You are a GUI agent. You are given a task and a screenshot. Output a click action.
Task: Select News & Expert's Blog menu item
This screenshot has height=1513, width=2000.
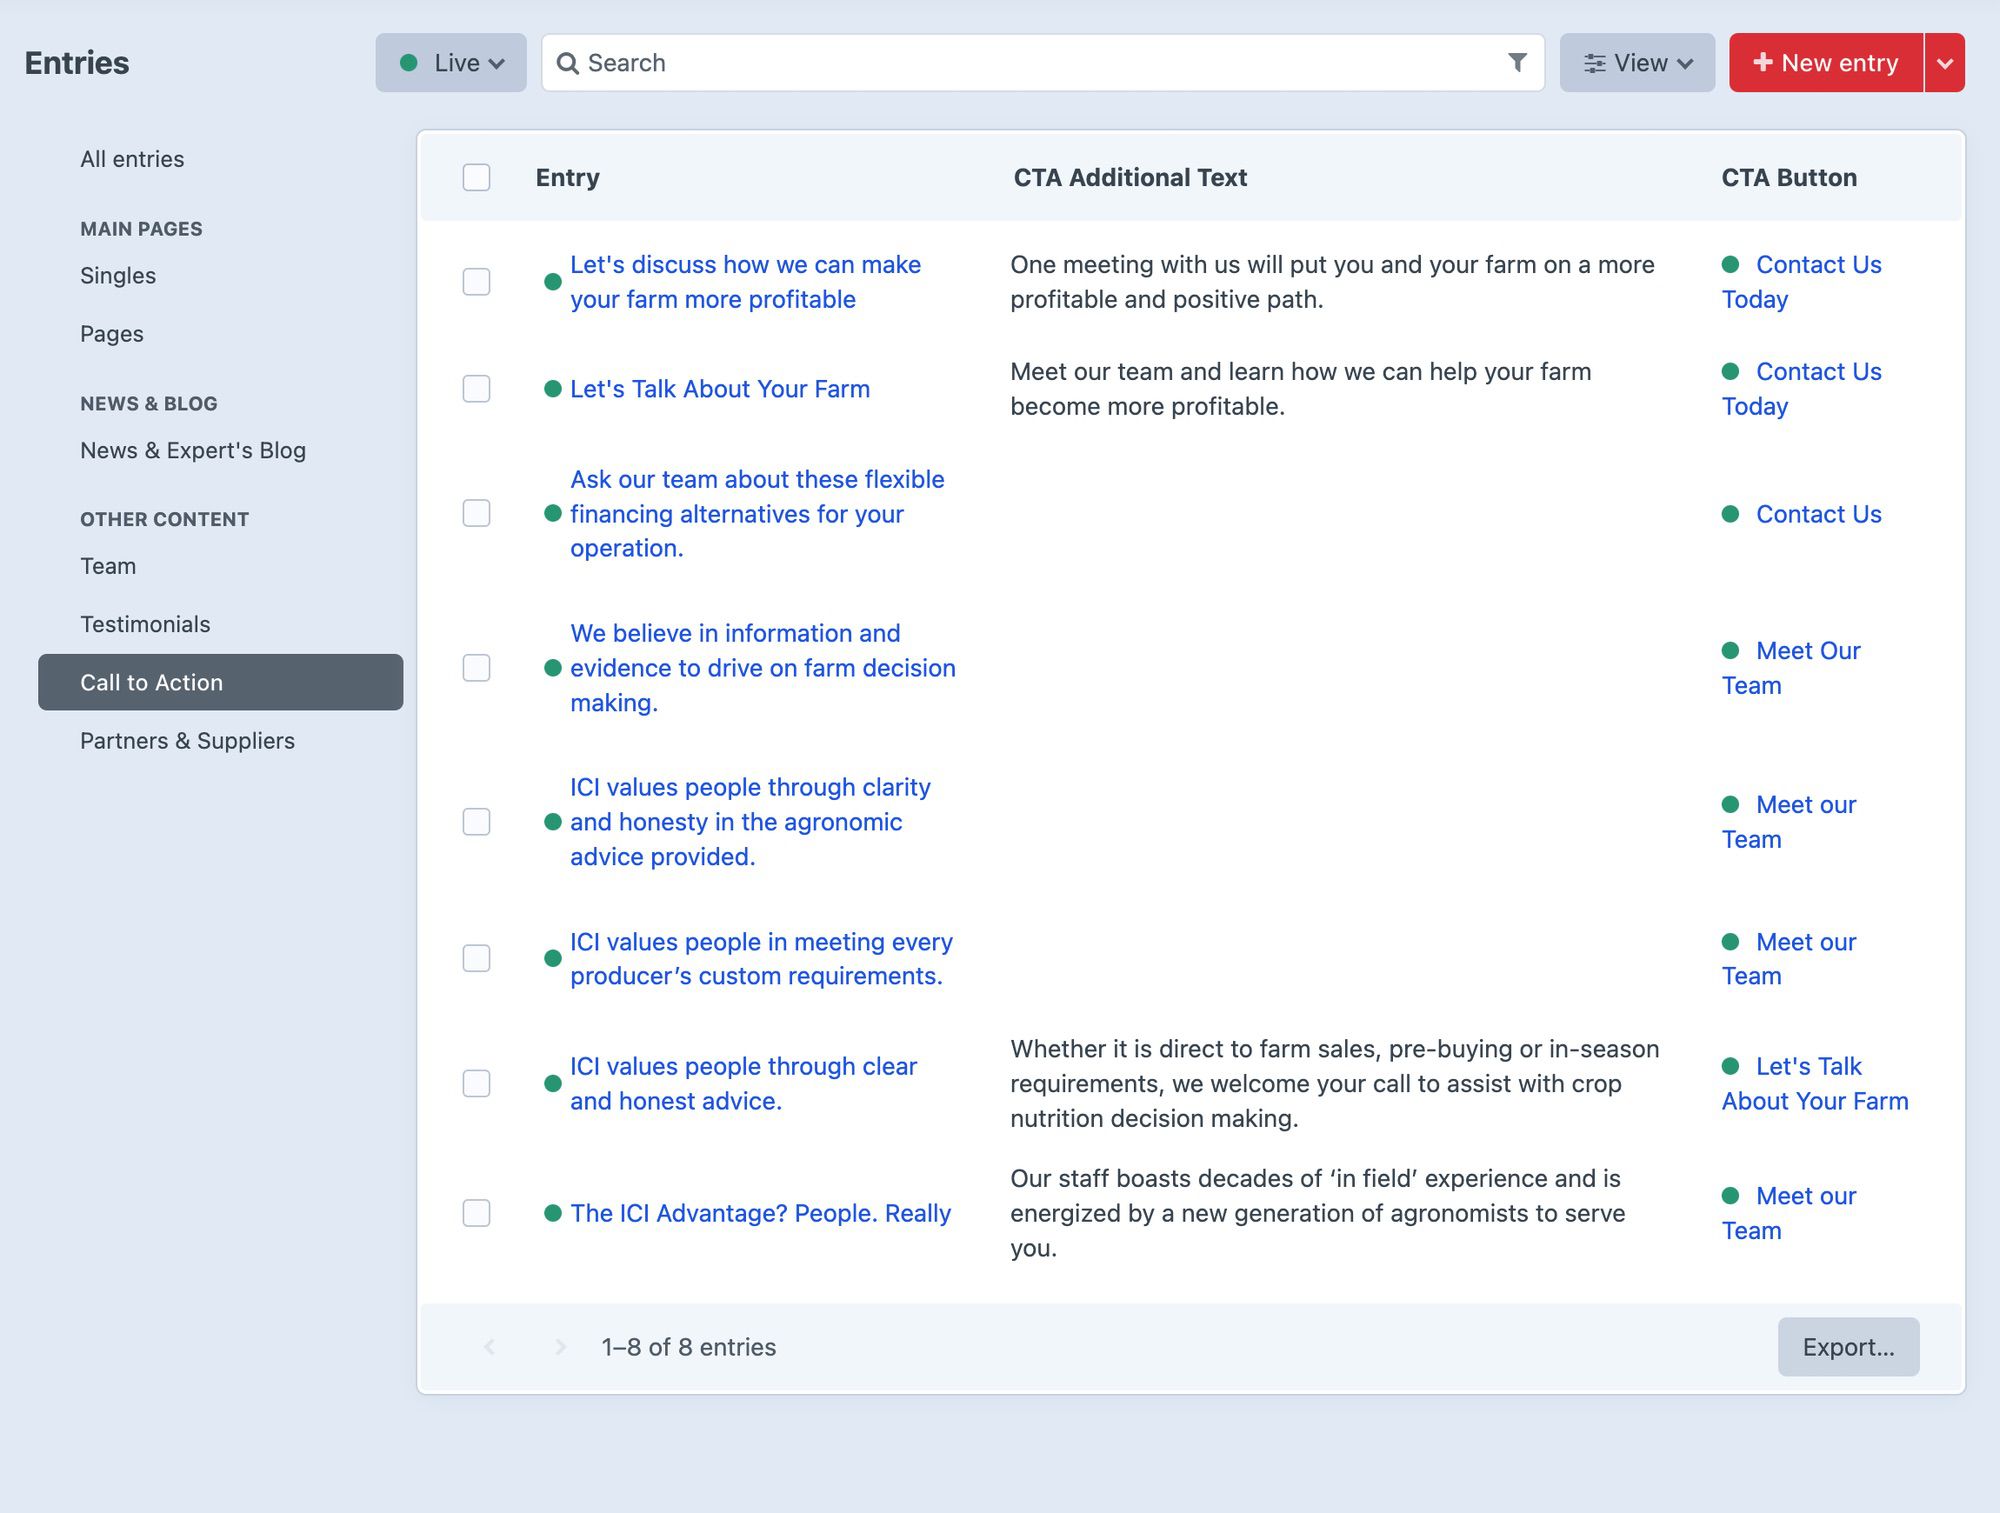click(192, 448)
